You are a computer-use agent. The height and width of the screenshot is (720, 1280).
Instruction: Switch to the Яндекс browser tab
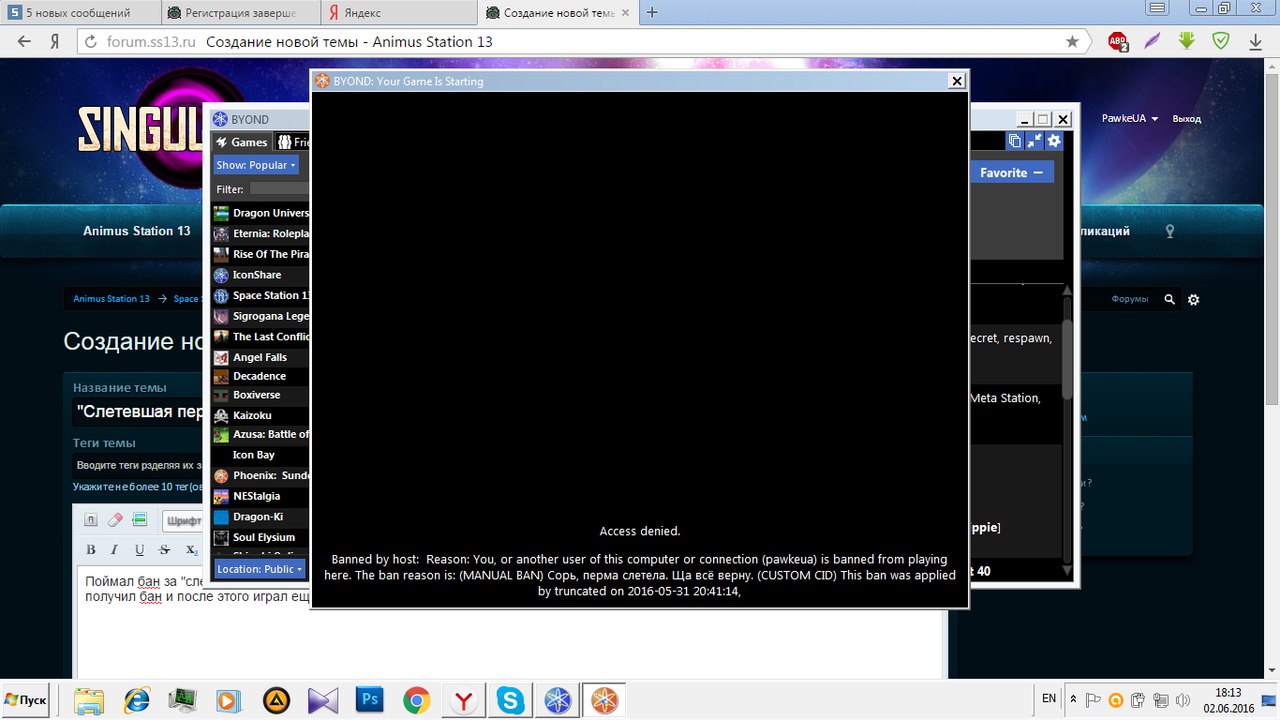click(400, 13)
